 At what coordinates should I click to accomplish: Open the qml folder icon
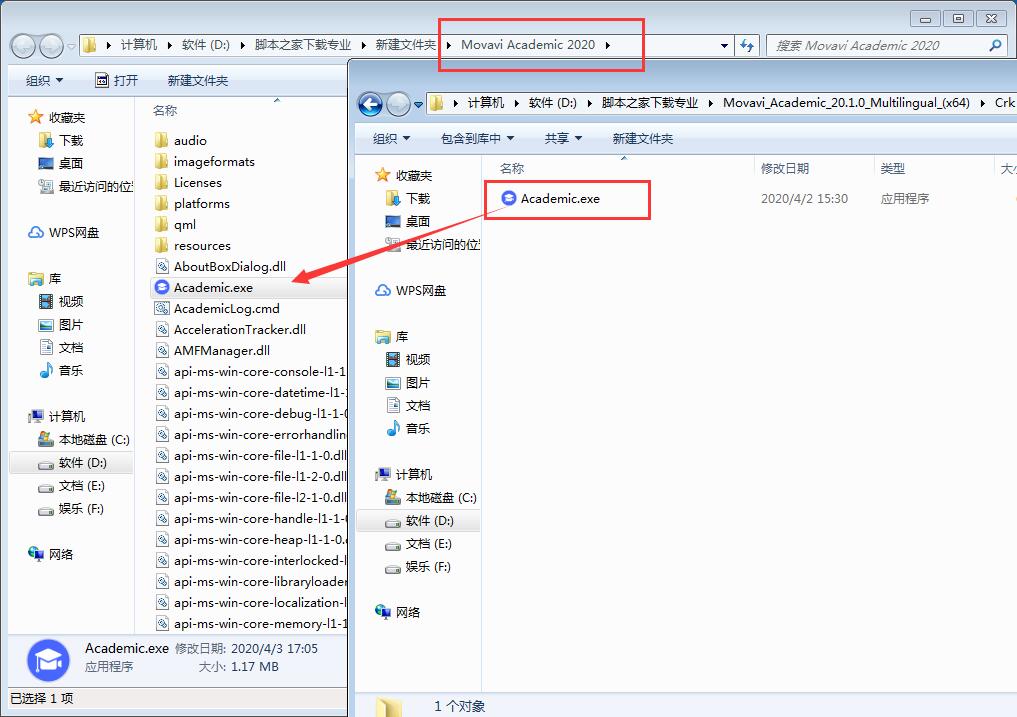pos(162,225)
